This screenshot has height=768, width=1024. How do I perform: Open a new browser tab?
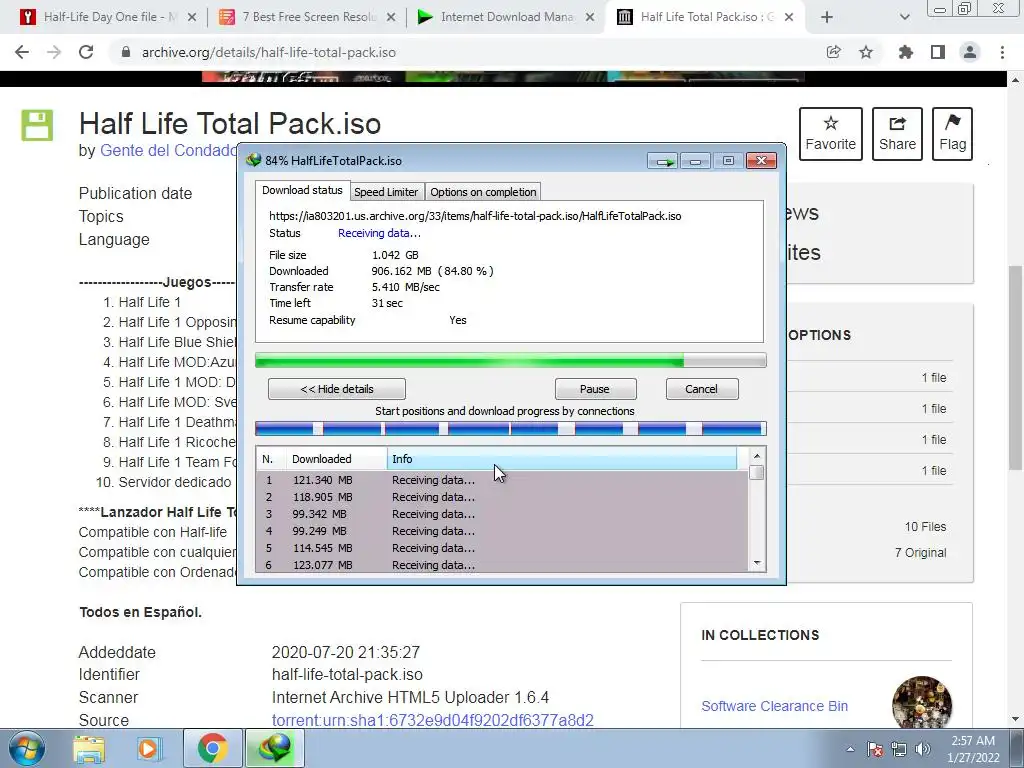[x=827, y=18]
